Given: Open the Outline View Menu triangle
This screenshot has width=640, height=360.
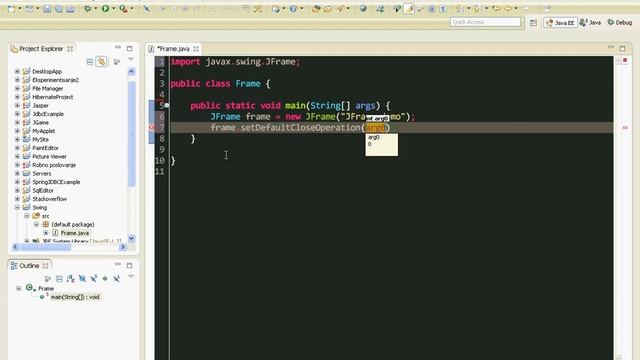Looking at the screenshot, I should coord(131,276).
